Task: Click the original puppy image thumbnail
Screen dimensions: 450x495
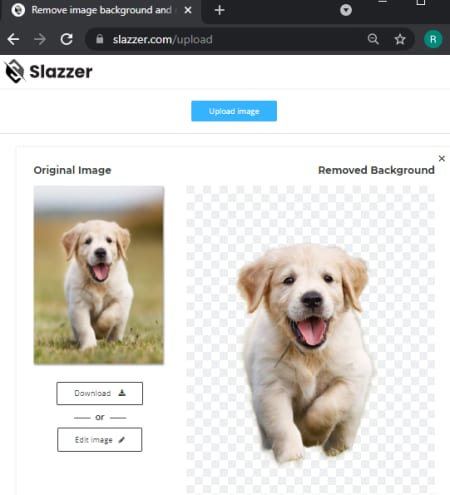Action: (99, 275)
